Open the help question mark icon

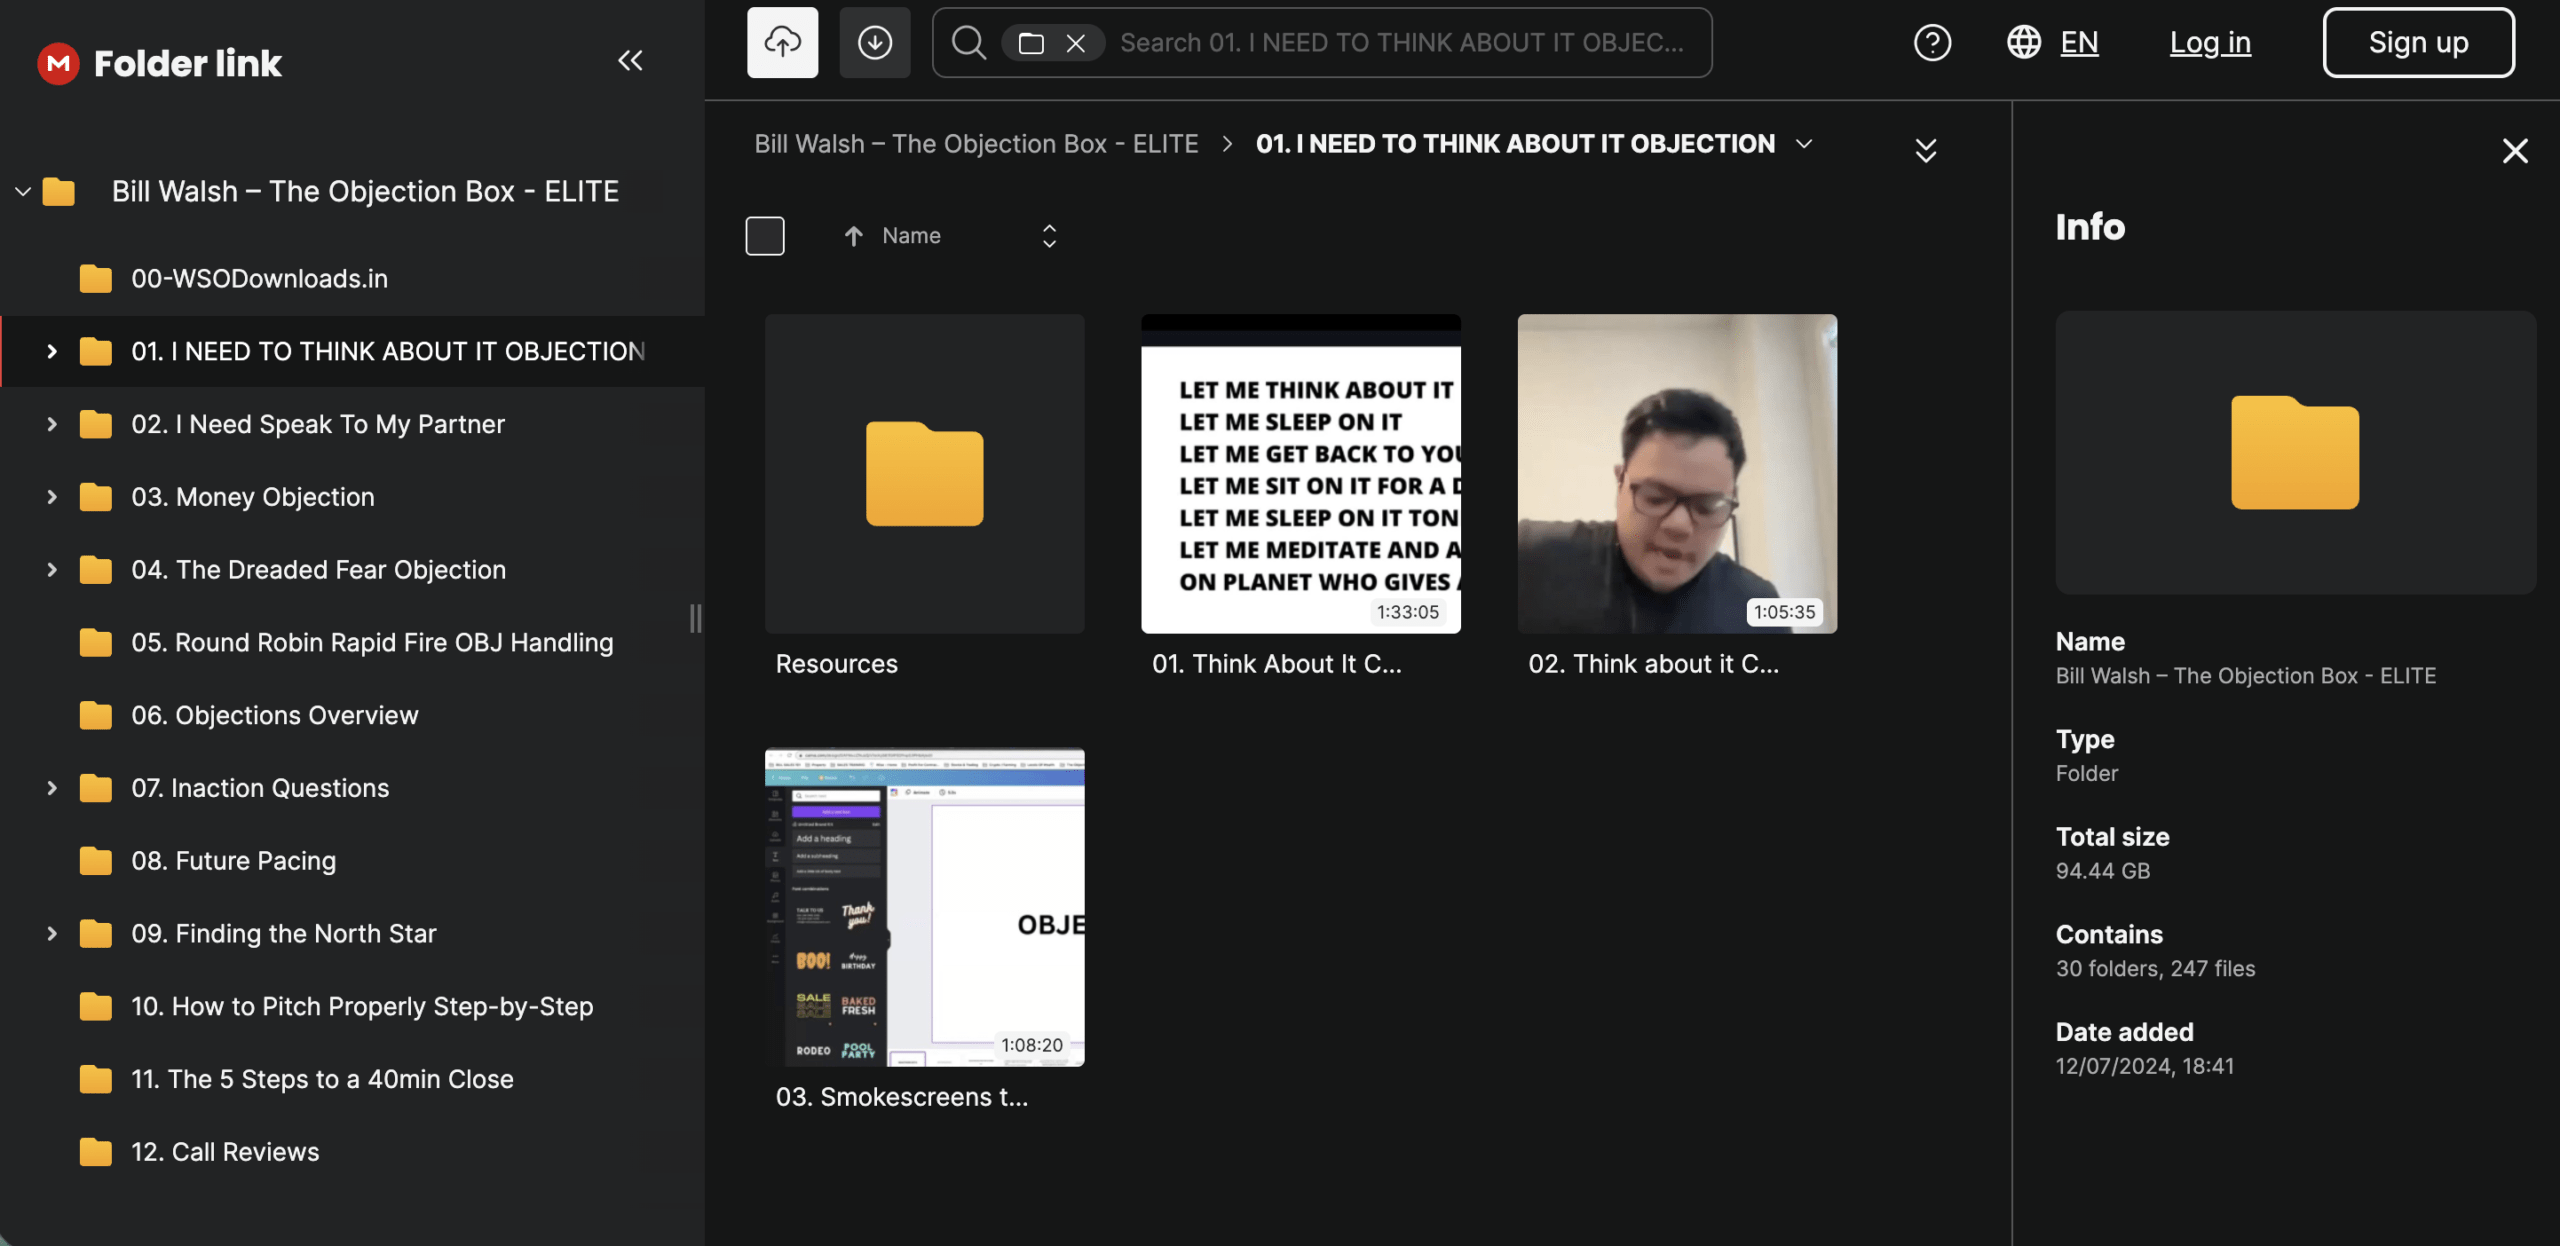point(1932,42)
